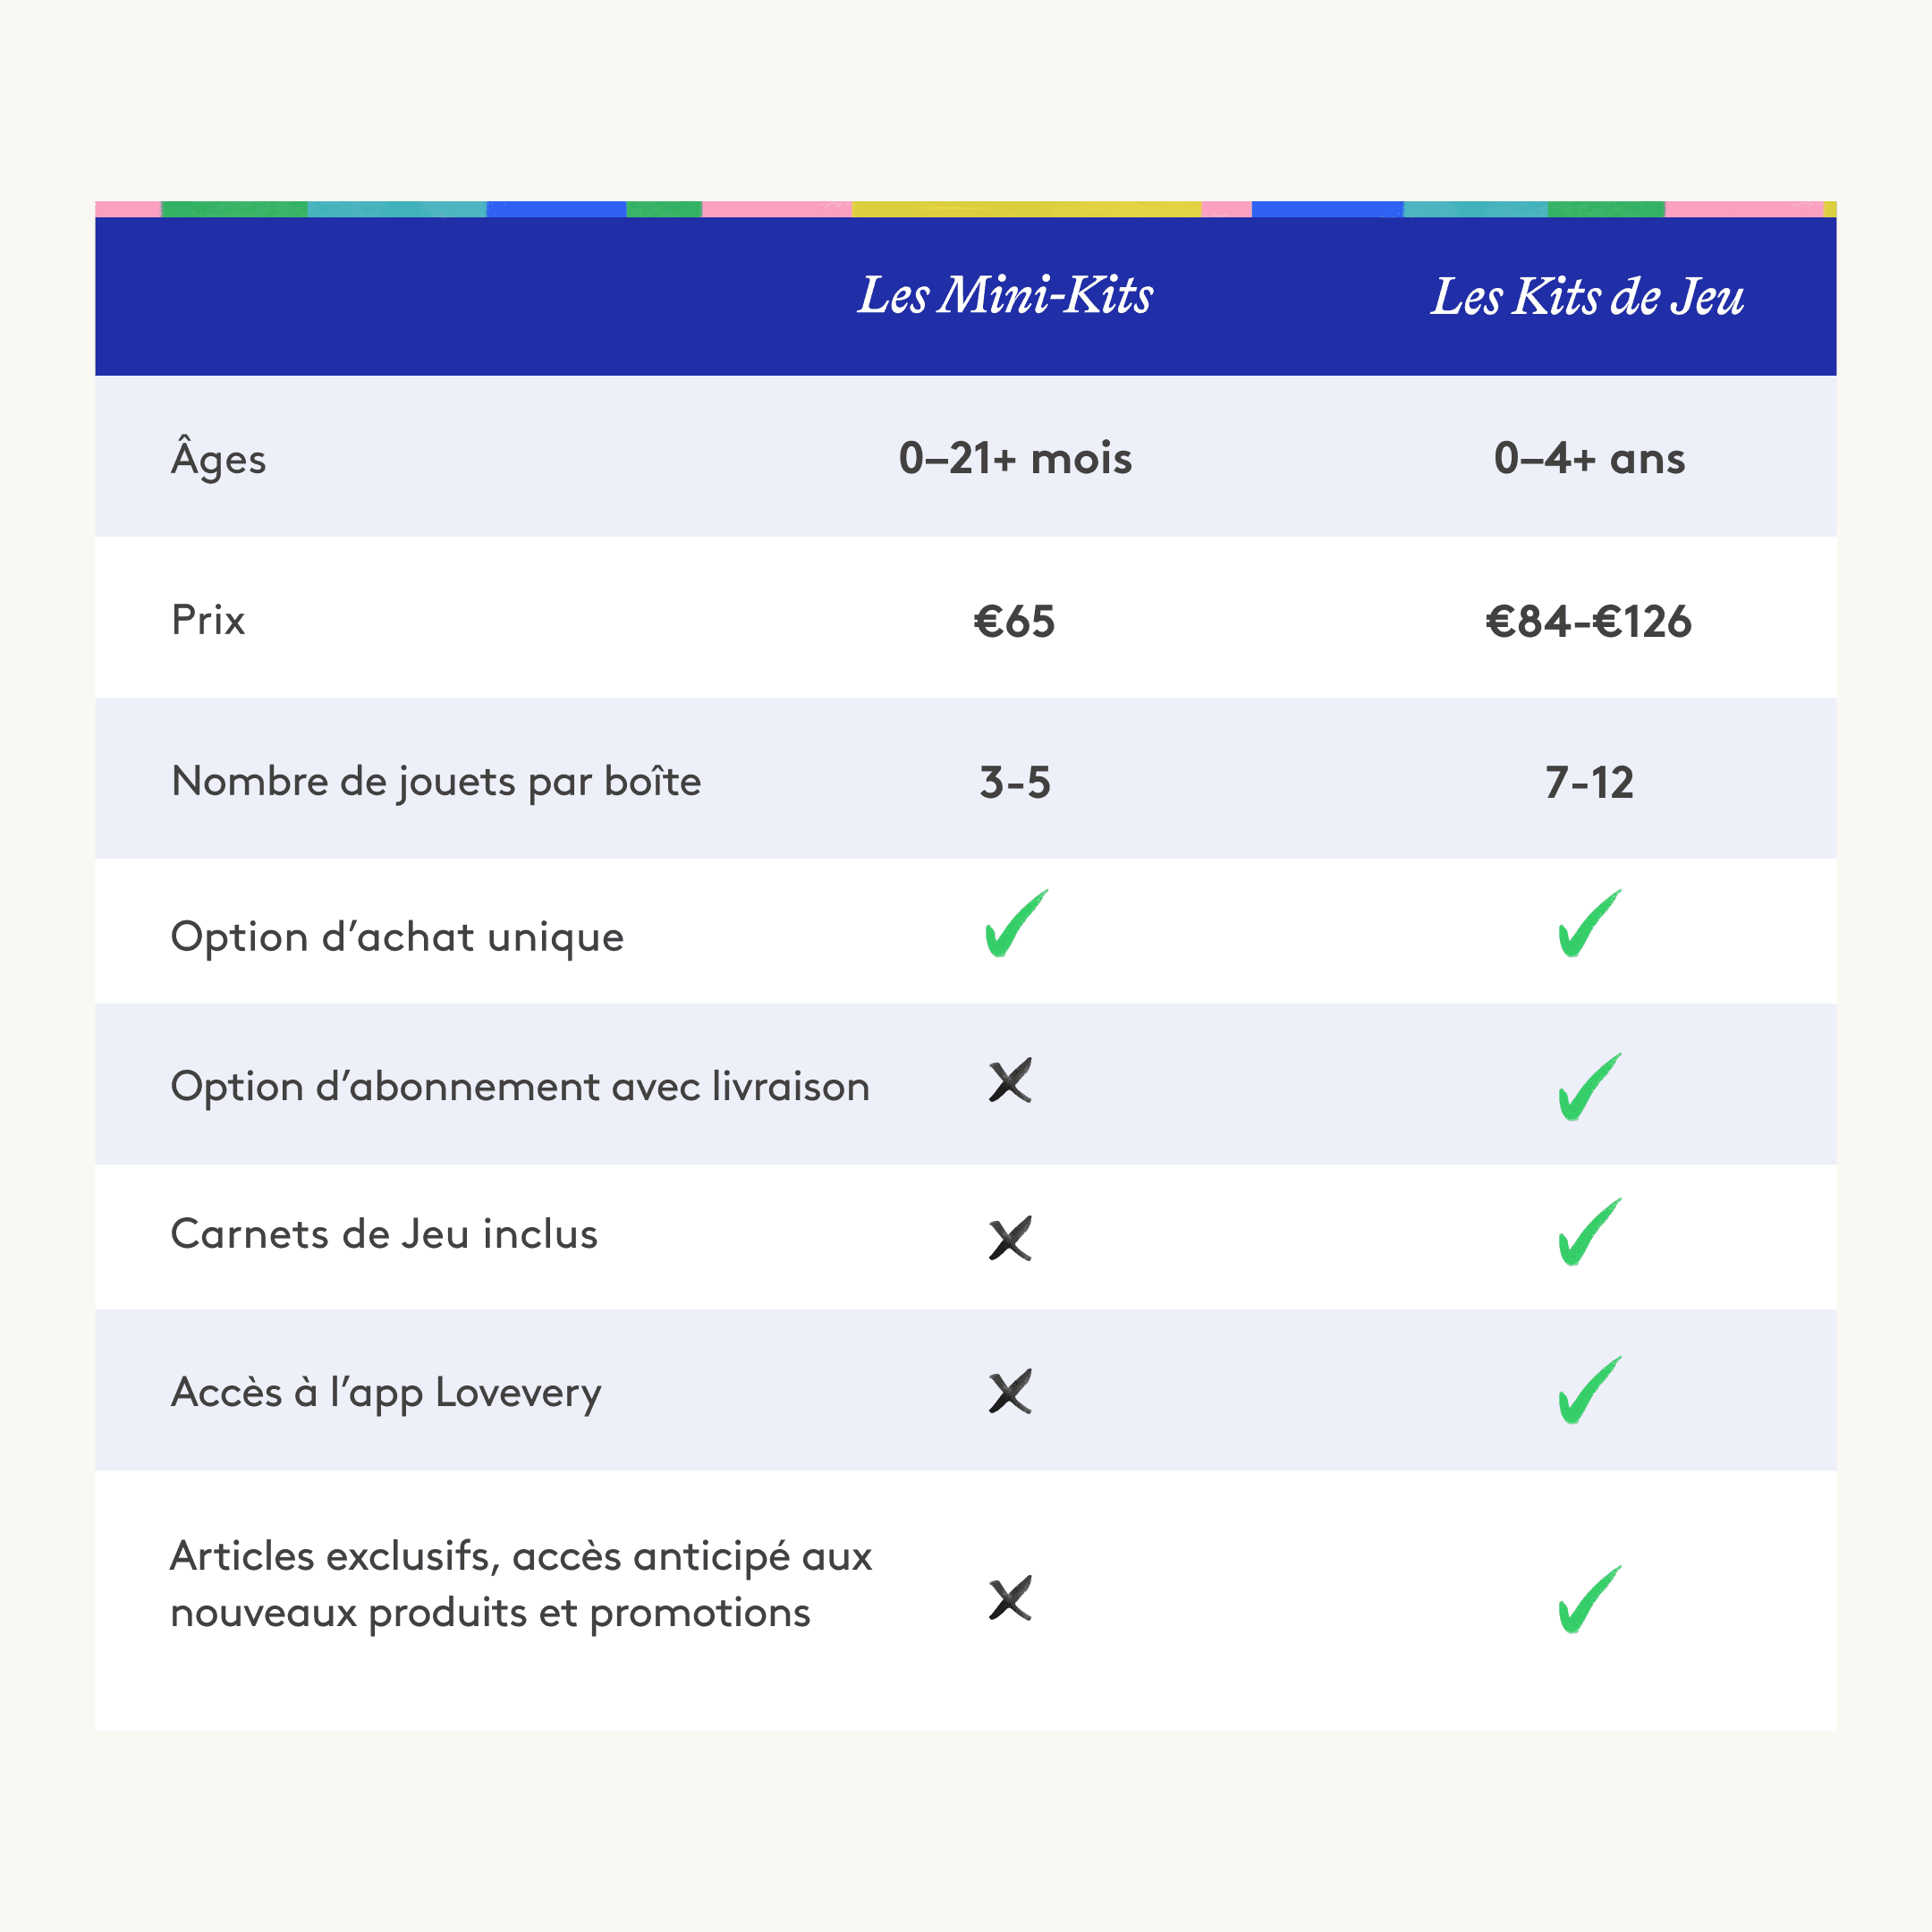Viewport: 1932px width, 1932px height.
Task: Click the 7-12 toys count value
Action: coord(1588,782)
